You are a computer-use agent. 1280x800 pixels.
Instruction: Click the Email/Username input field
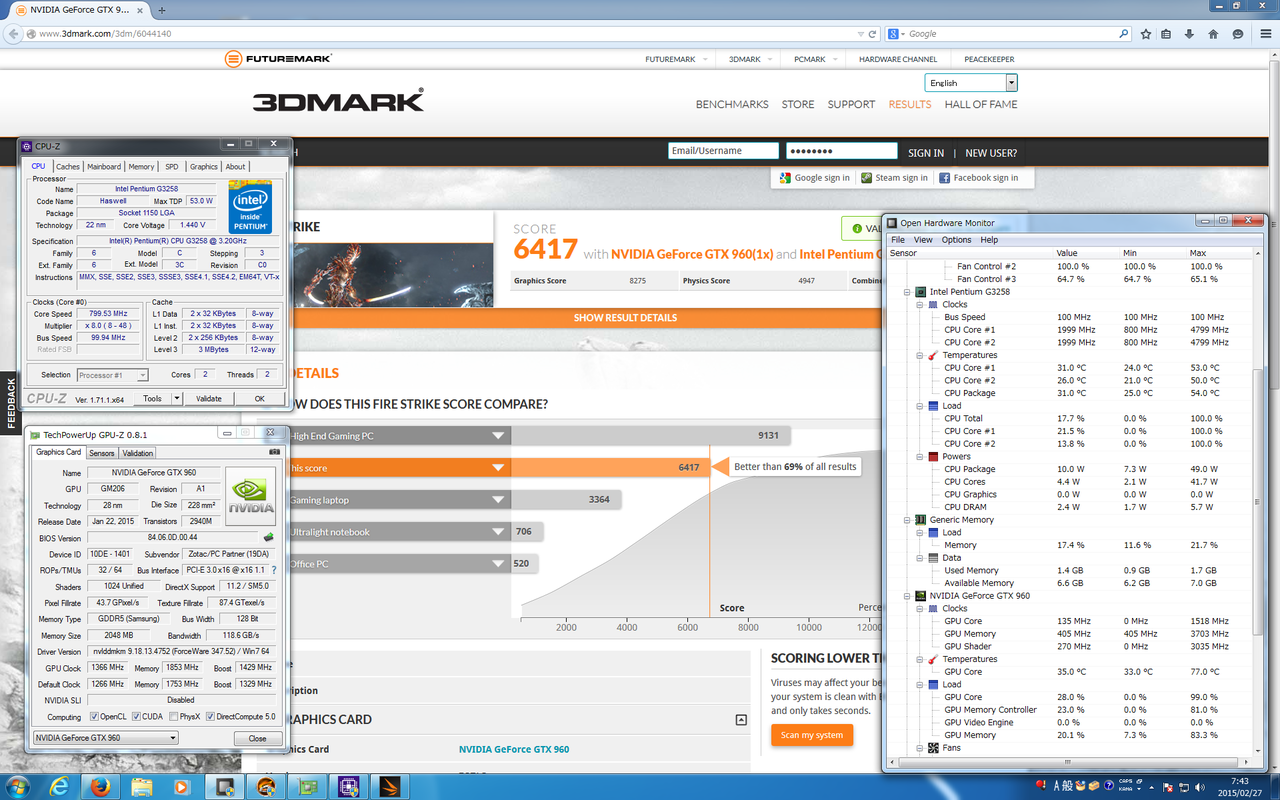click(x=723, y=151)
